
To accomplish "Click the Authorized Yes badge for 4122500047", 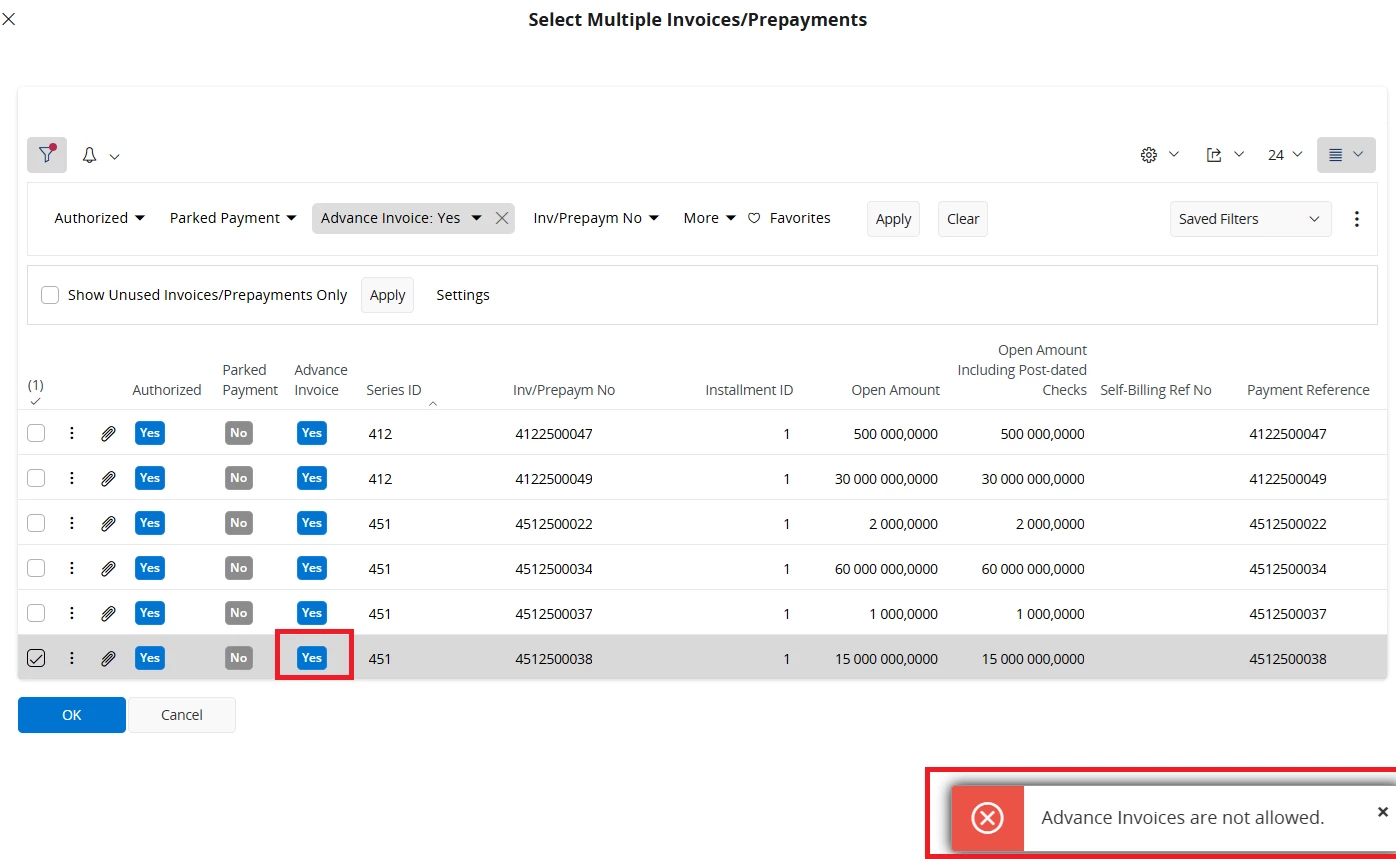I will (x=150, y=433).
